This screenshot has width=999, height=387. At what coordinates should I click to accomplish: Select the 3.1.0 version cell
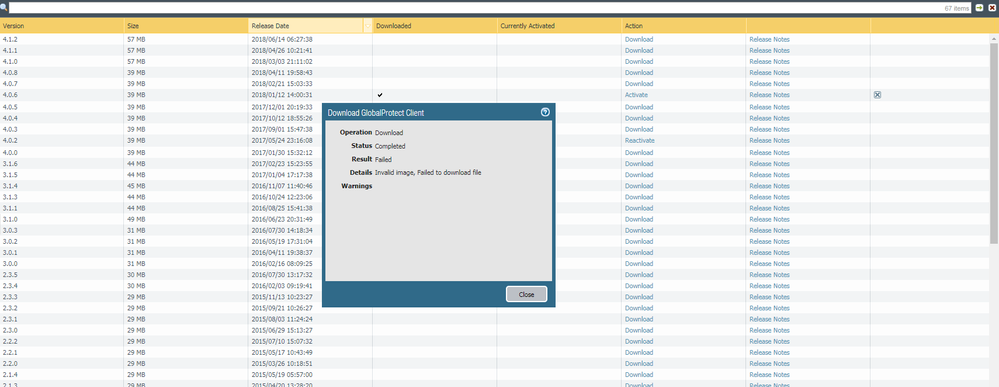[x=10, y=219]
